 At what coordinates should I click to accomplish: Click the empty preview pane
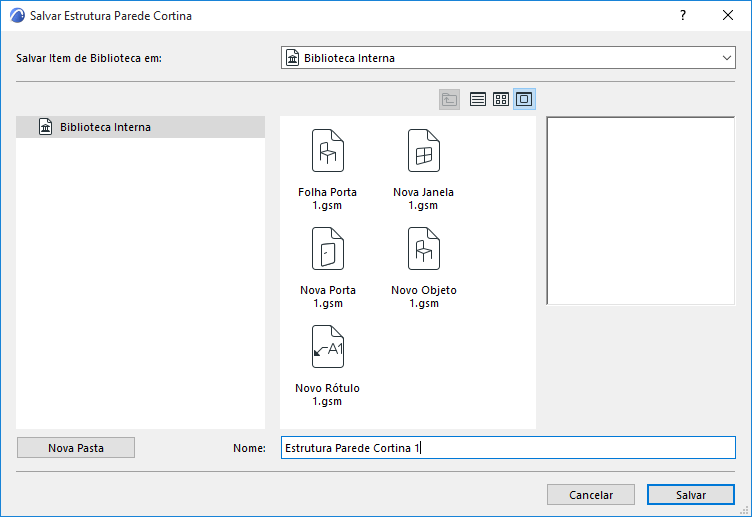point(641,211)
